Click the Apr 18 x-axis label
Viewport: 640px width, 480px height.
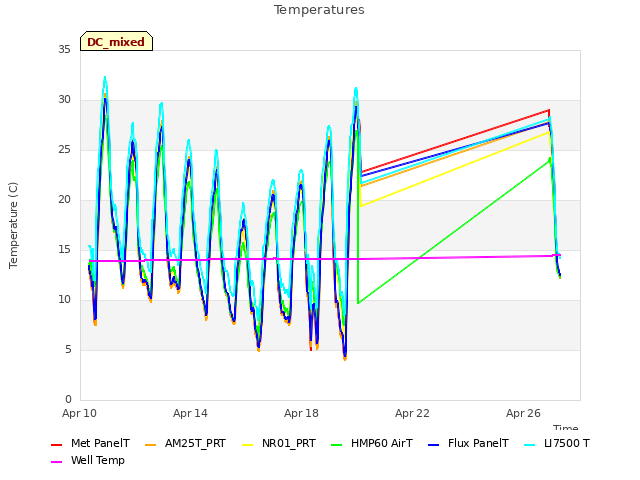(x=301, y=413)
